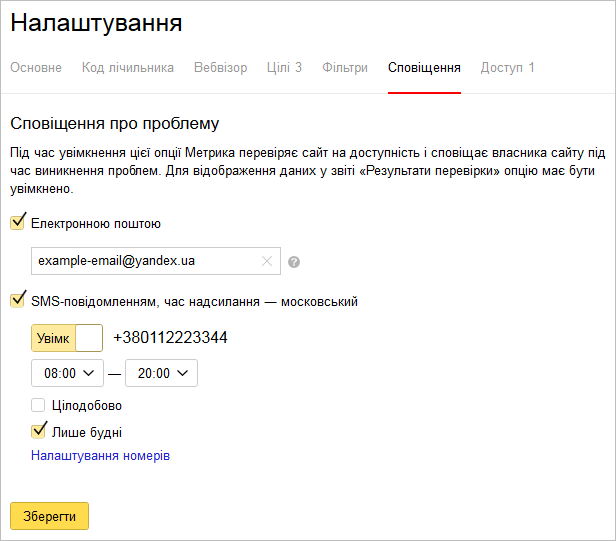The width and height of the screenshot is (616, 541).
Task: Open the 20:00 end time dropdown
Action: [x=161, y=373]
